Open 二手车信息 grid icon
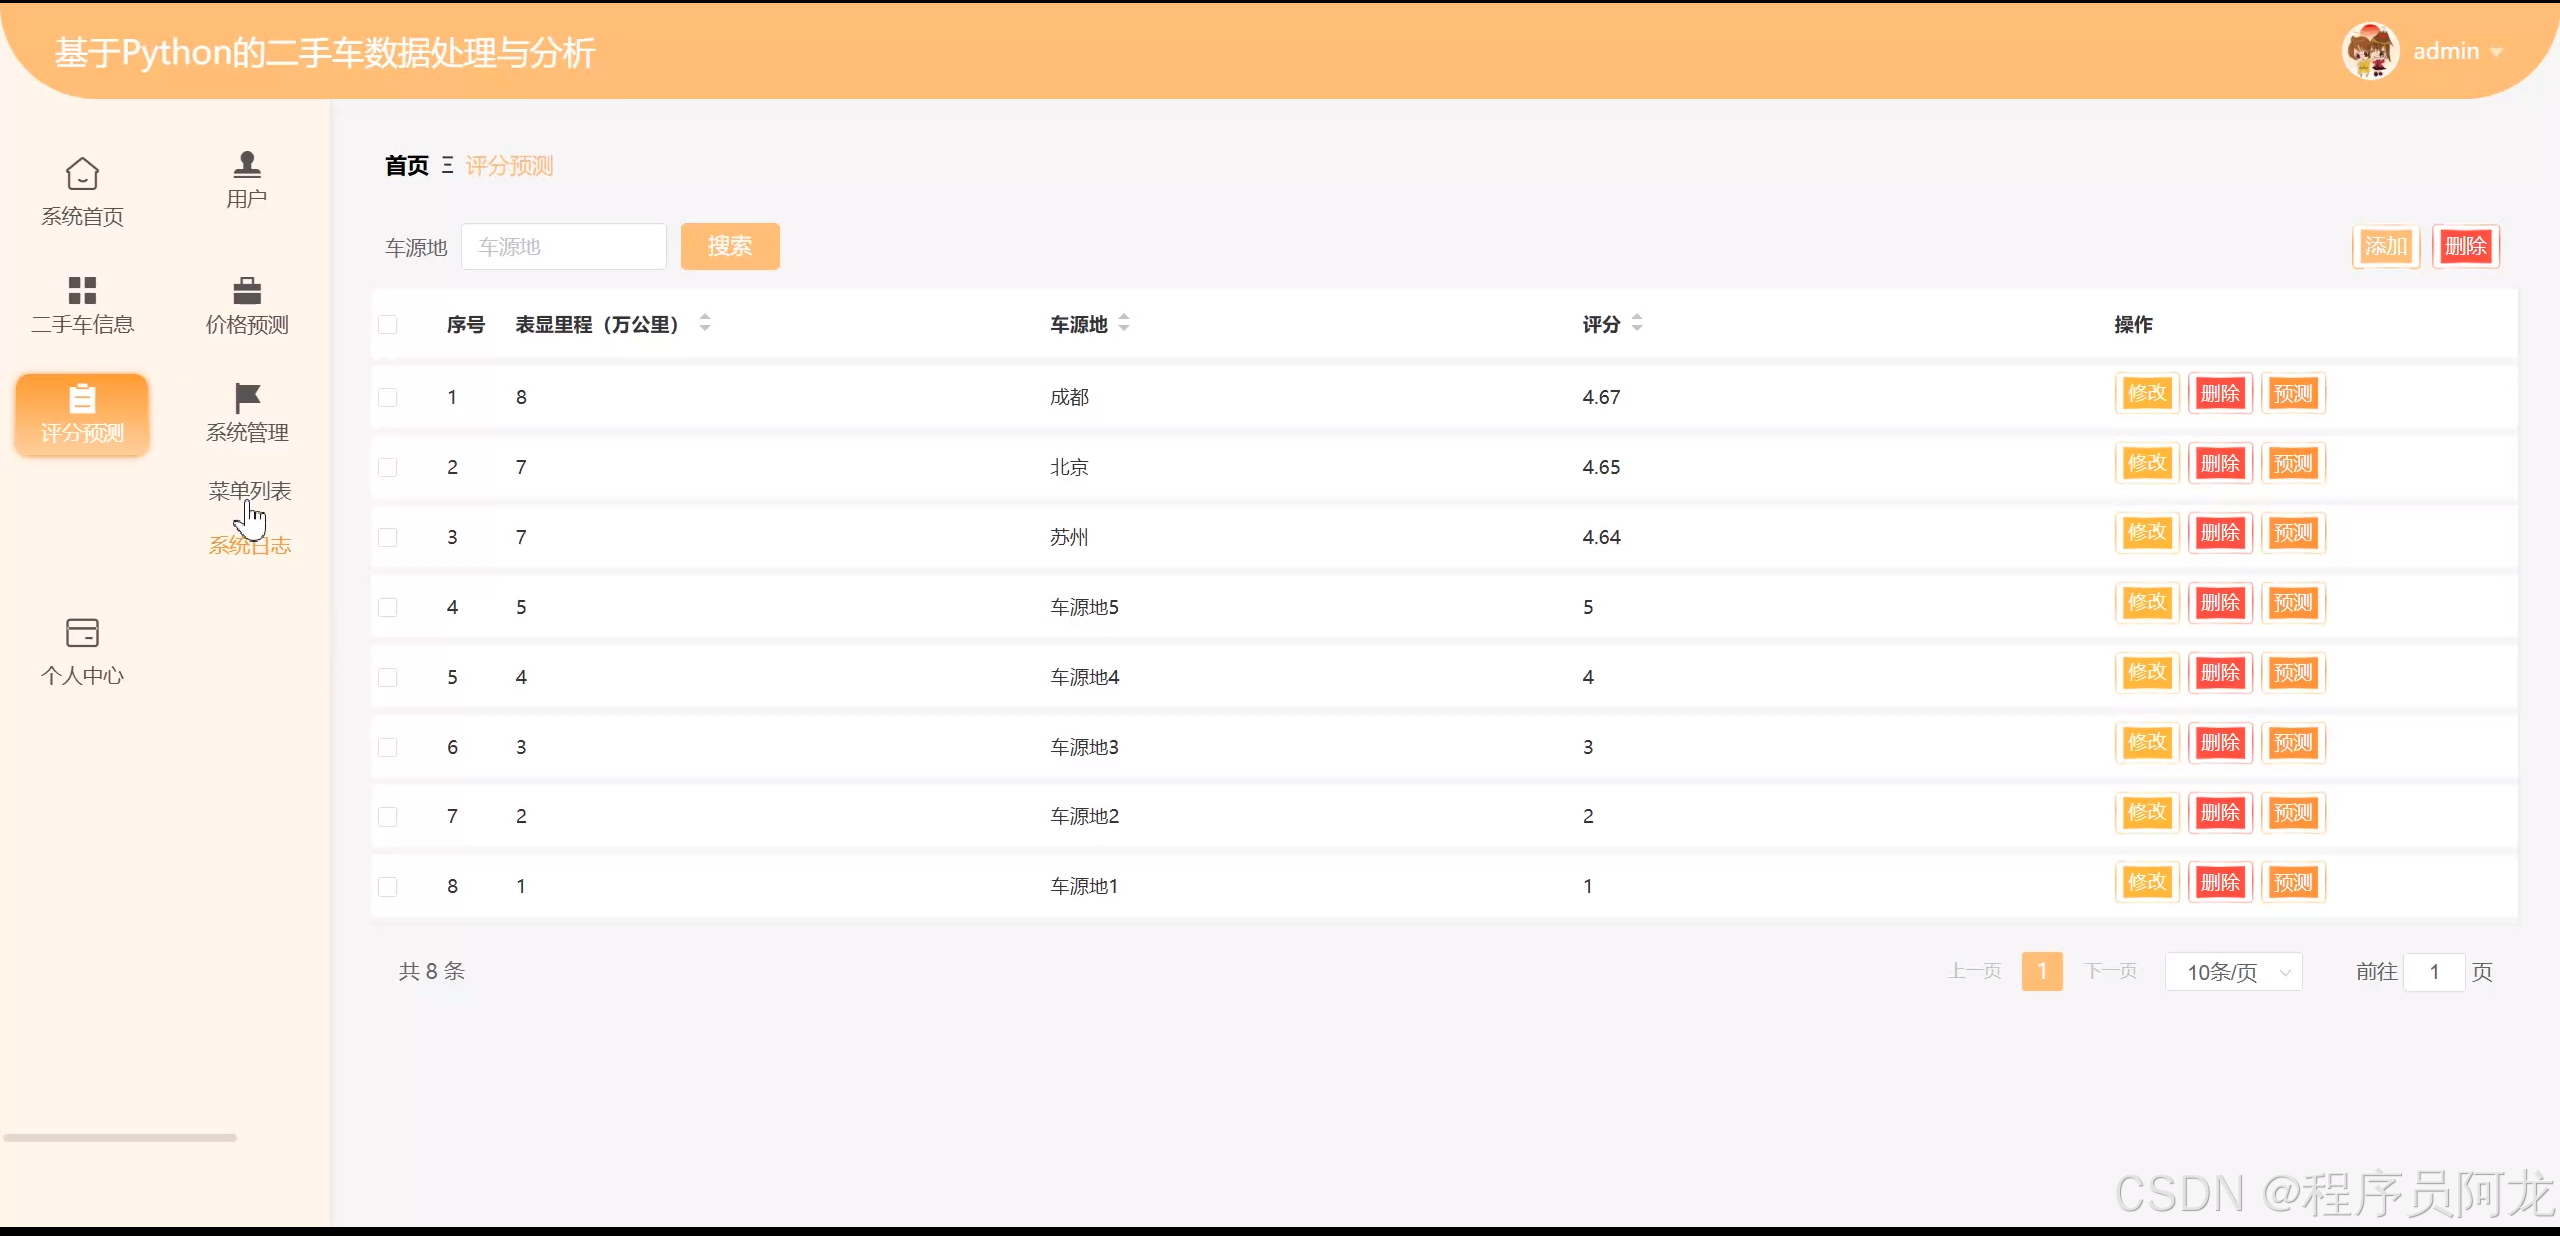The height and width of the screenshot is (1236, 2560). tap(82, 290)
